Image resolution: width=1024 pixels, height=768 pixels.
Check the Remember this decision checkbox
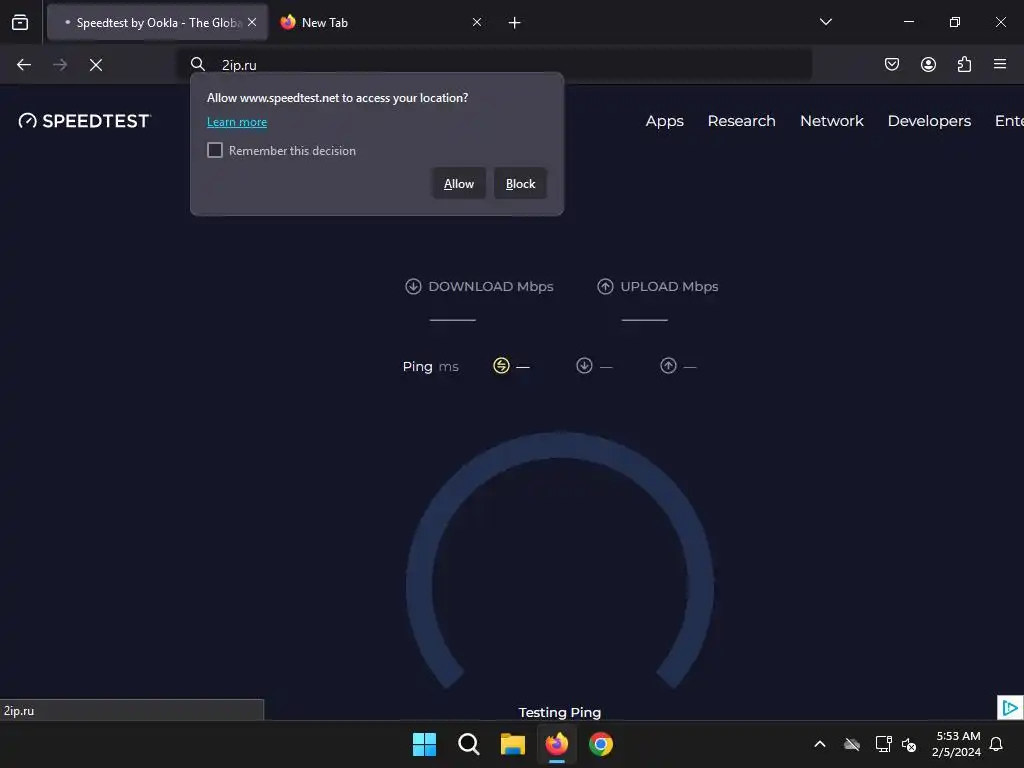(215, 150)
